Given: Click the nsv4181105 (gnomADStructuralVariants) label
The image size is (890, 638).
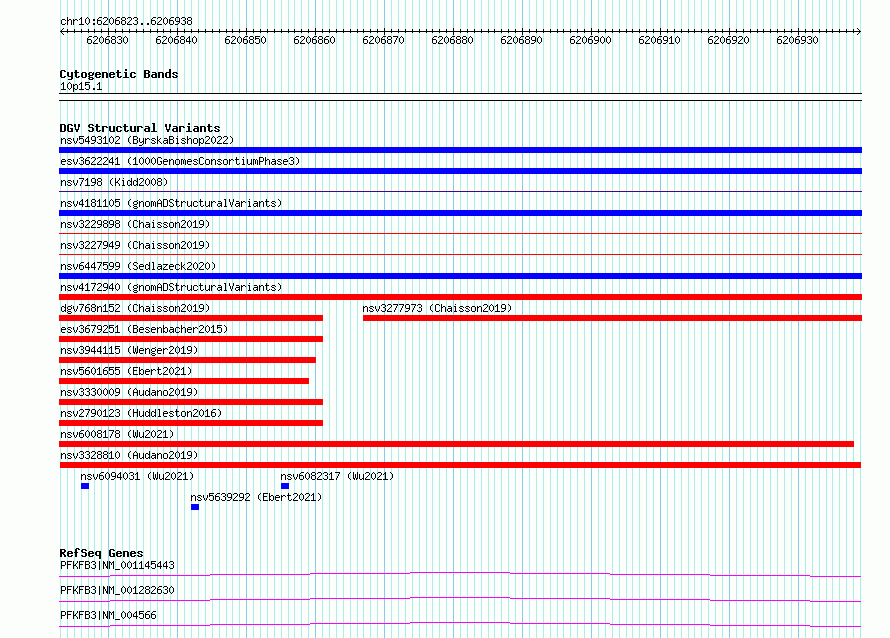Looking at the screenshot, I should 171,203.
